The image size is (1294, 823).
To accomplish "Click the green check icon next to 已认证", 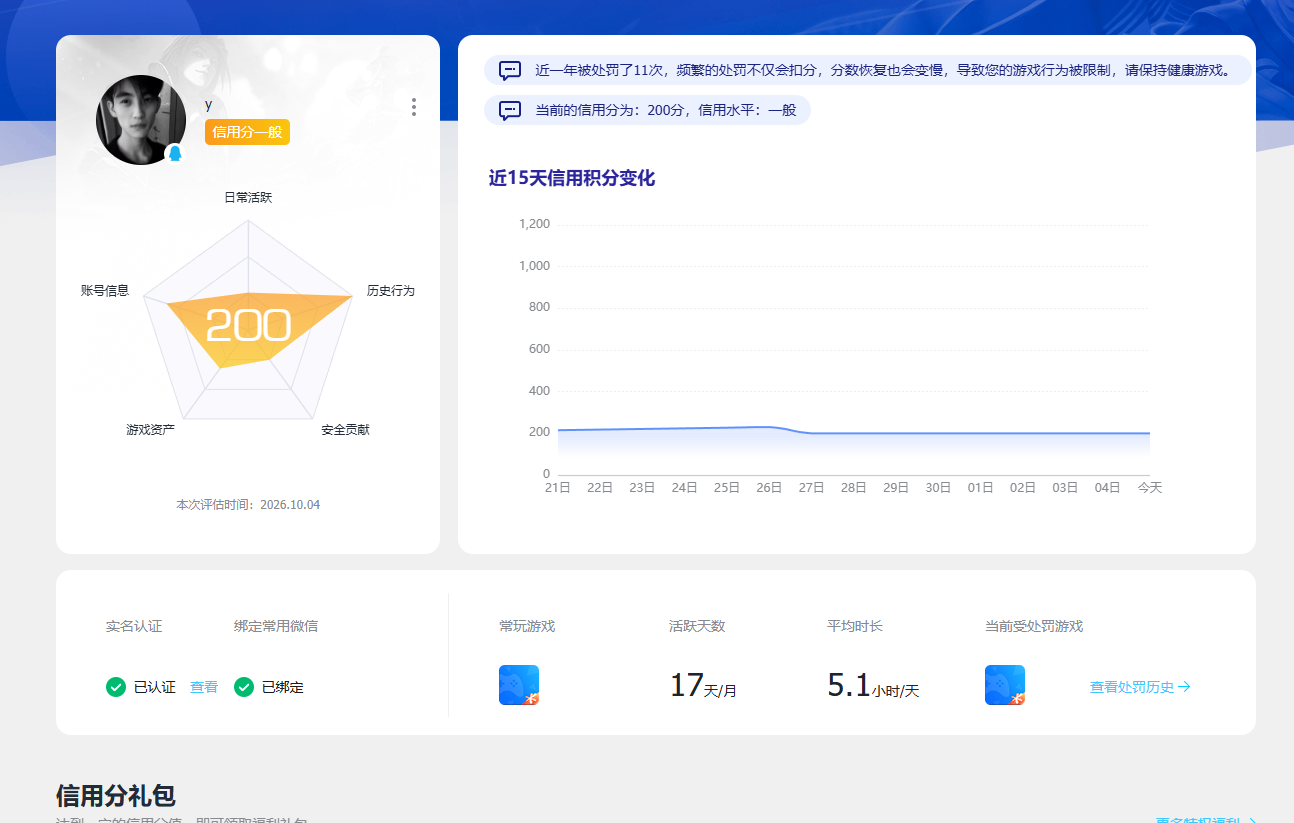I will click(116, 687).
